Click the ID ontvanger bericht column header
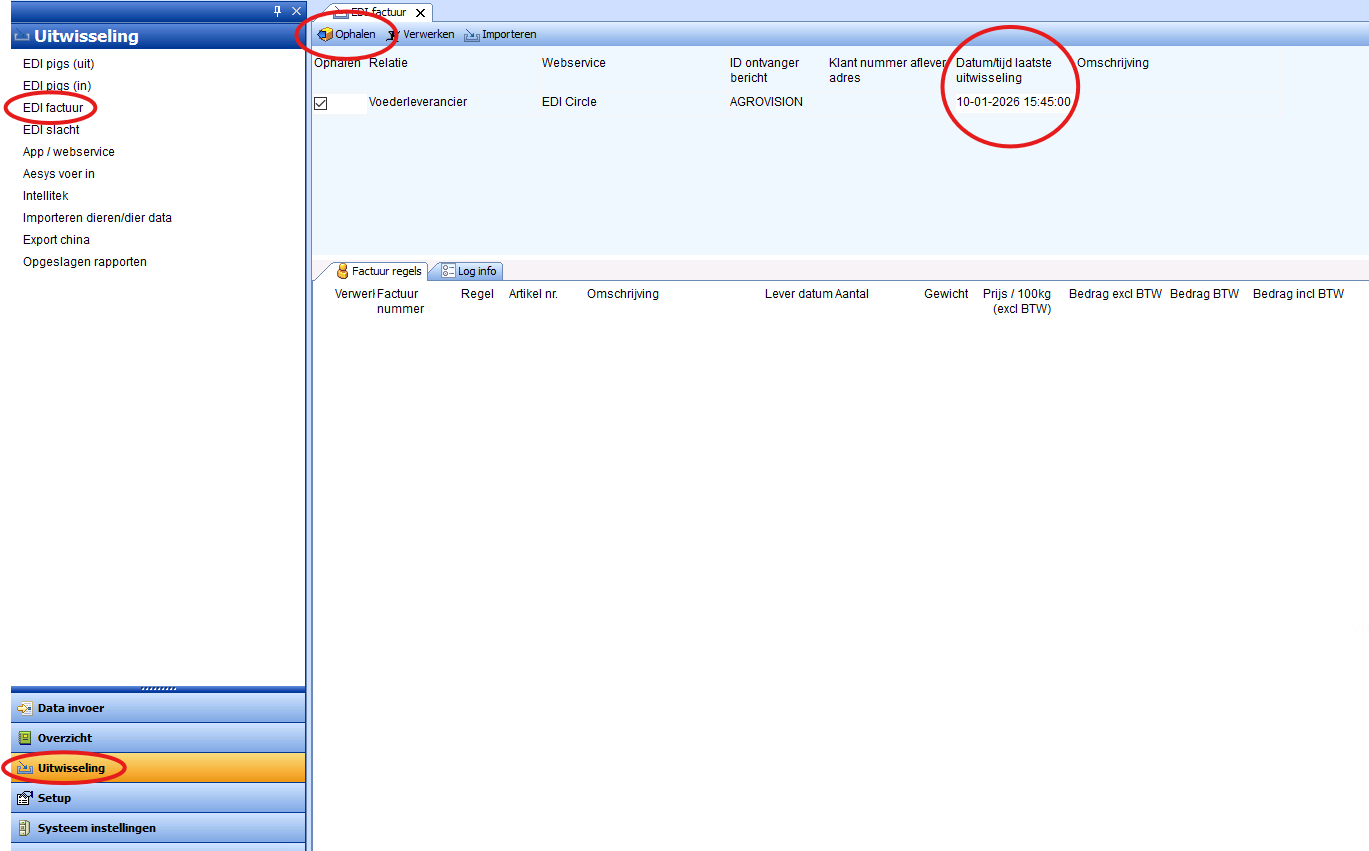The image size is (1369, 851). pyautogui.click(x=765, y=70)
